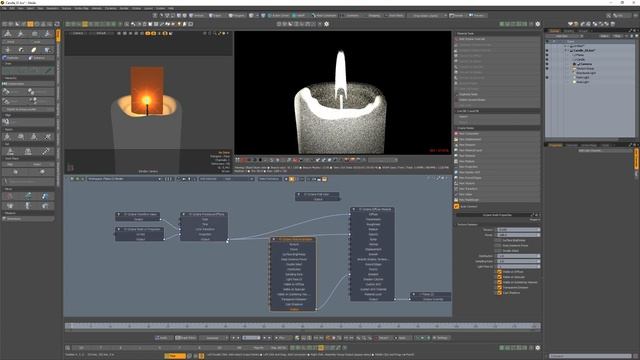The image size is (640, 360).
Task: Open dropdown arrow of Light pass ID field
Action: tap(538, 267)
